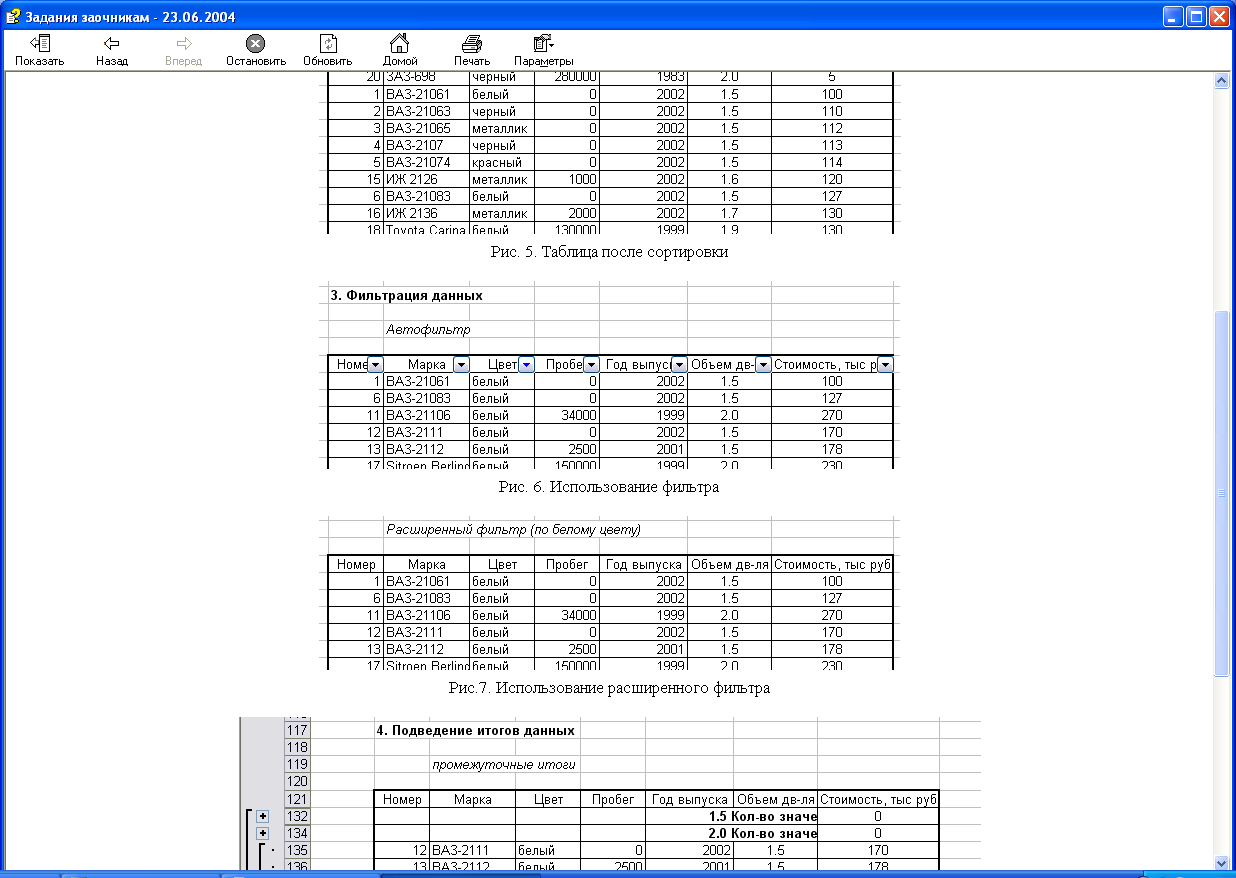This screenshot has width=1236, height=878.
Task: Click row header 118
Action: [x=298, y=747]
